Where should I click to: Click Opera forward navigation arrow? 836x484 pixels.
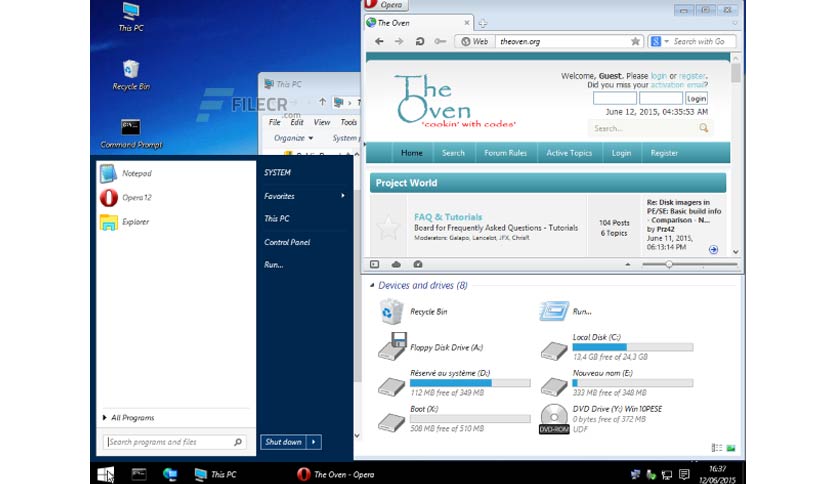click(x=399, y=41)
